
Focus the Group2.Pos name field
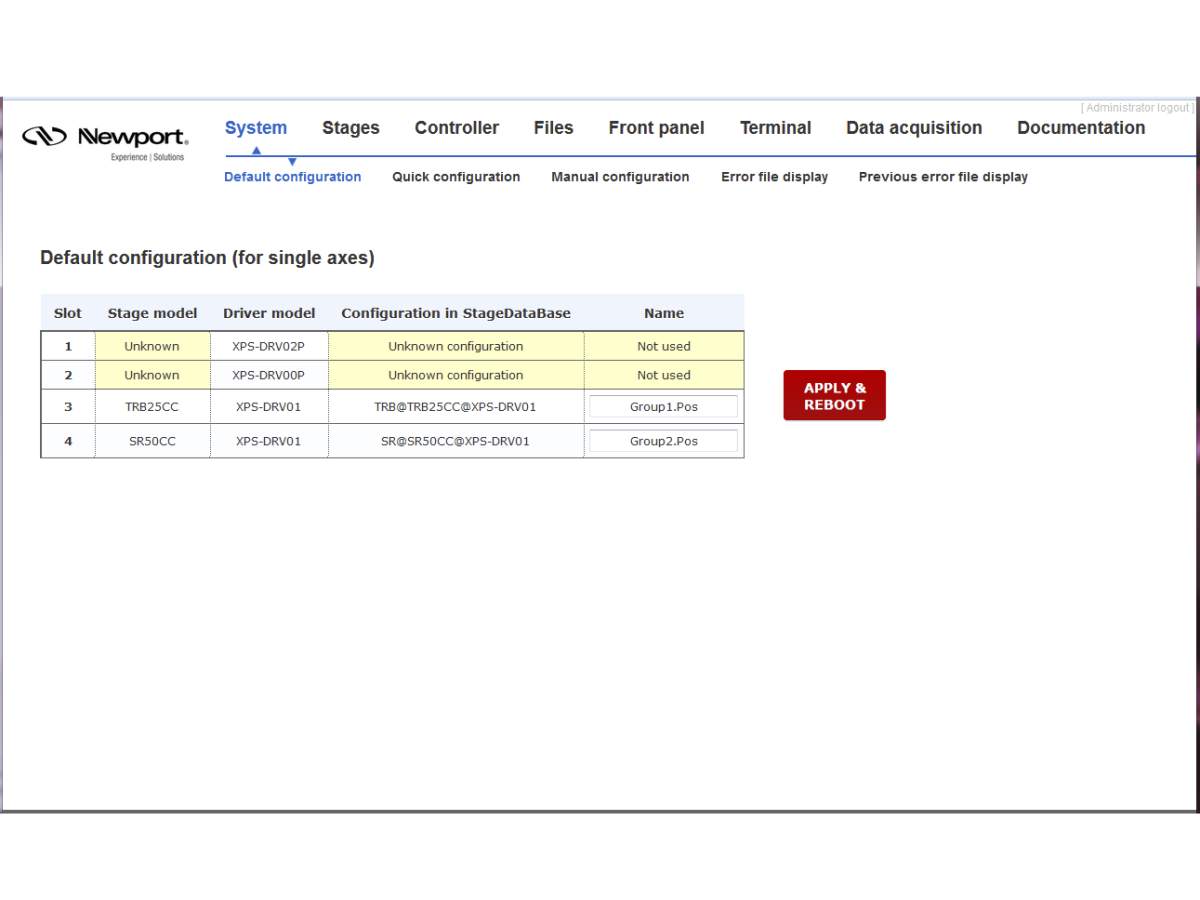click(663, 441)
